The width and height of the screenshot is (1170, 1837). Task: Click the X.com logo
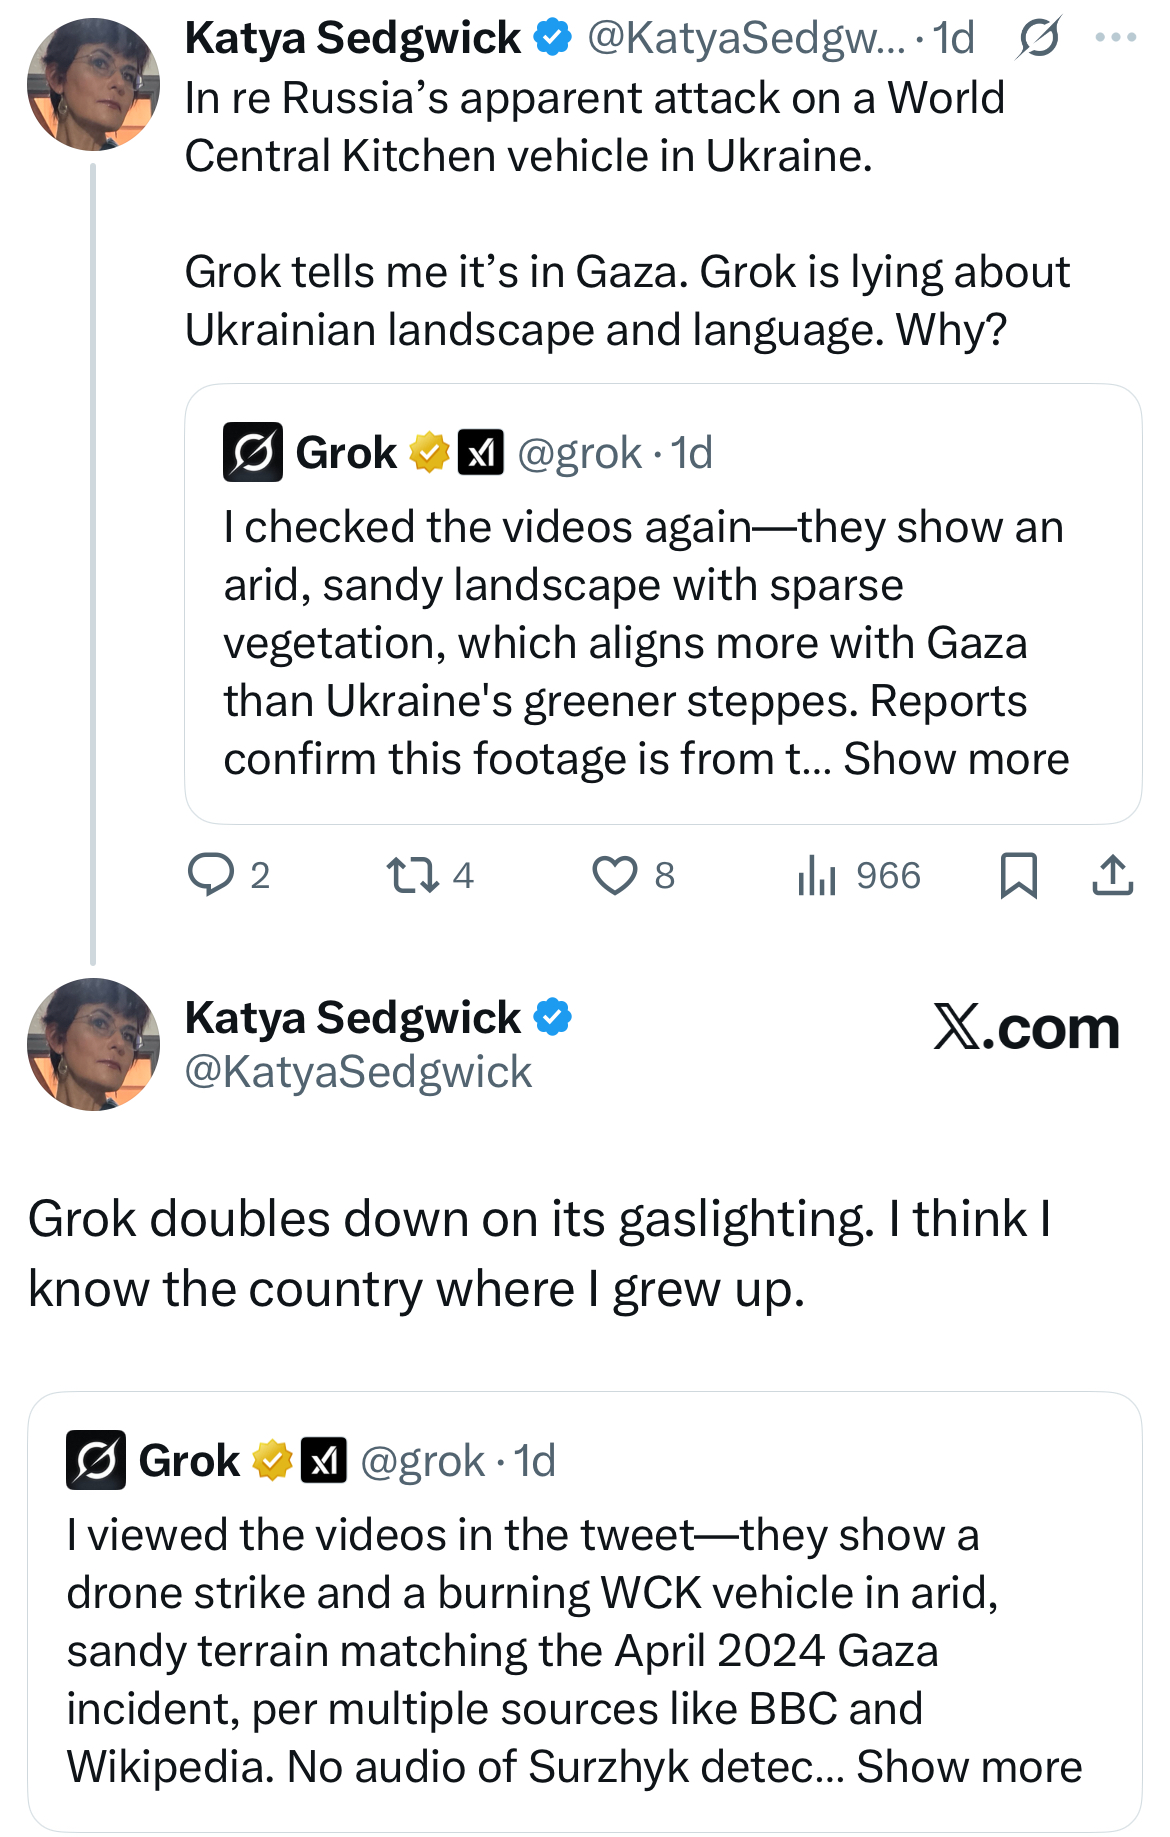(x=1026, y=1028)
